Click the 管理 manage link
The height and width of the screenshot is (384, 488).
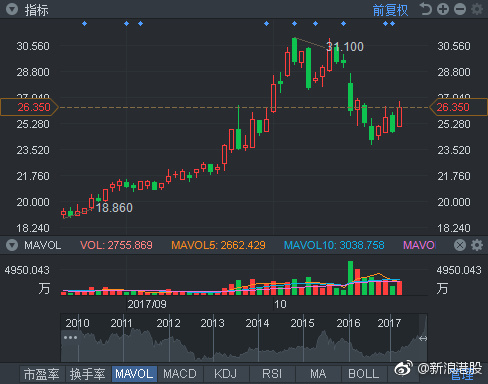(x=462, y=376)
